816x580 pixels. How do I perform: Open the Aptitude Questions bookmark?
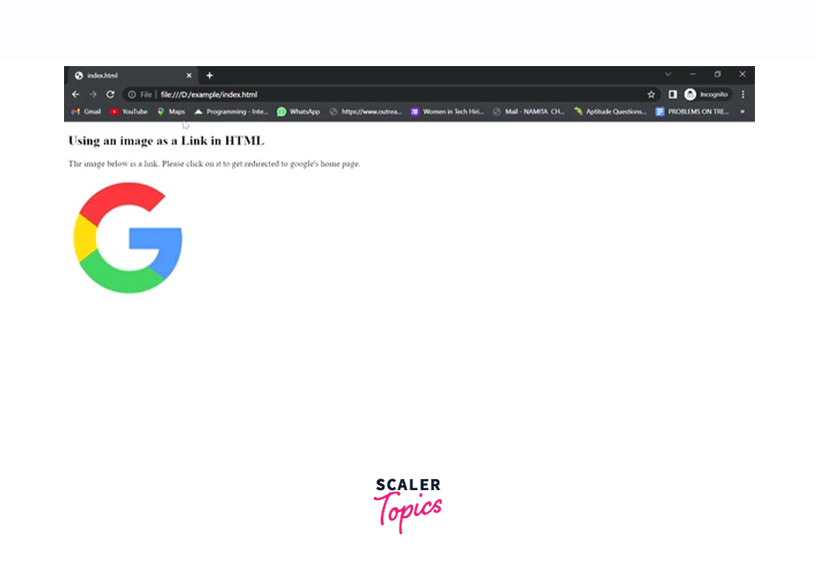coord(610,111)
